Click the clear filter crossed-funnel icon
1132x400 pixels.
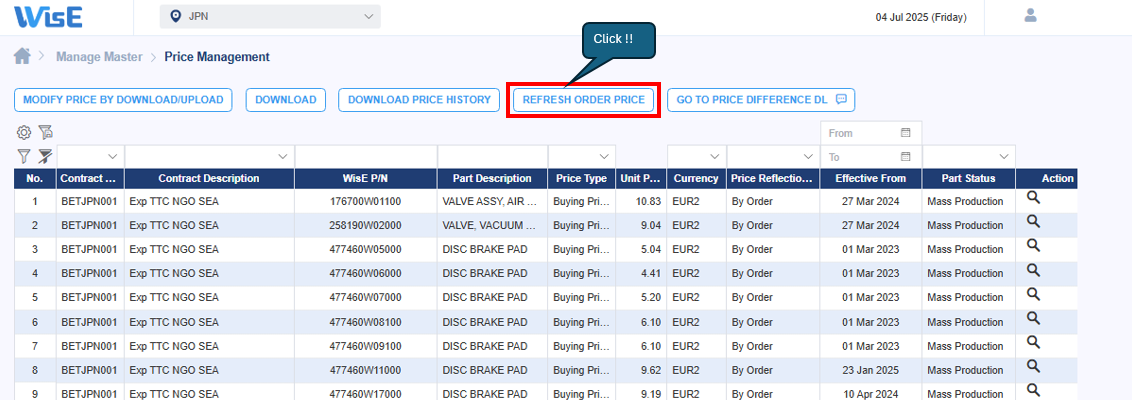(45, 156)
